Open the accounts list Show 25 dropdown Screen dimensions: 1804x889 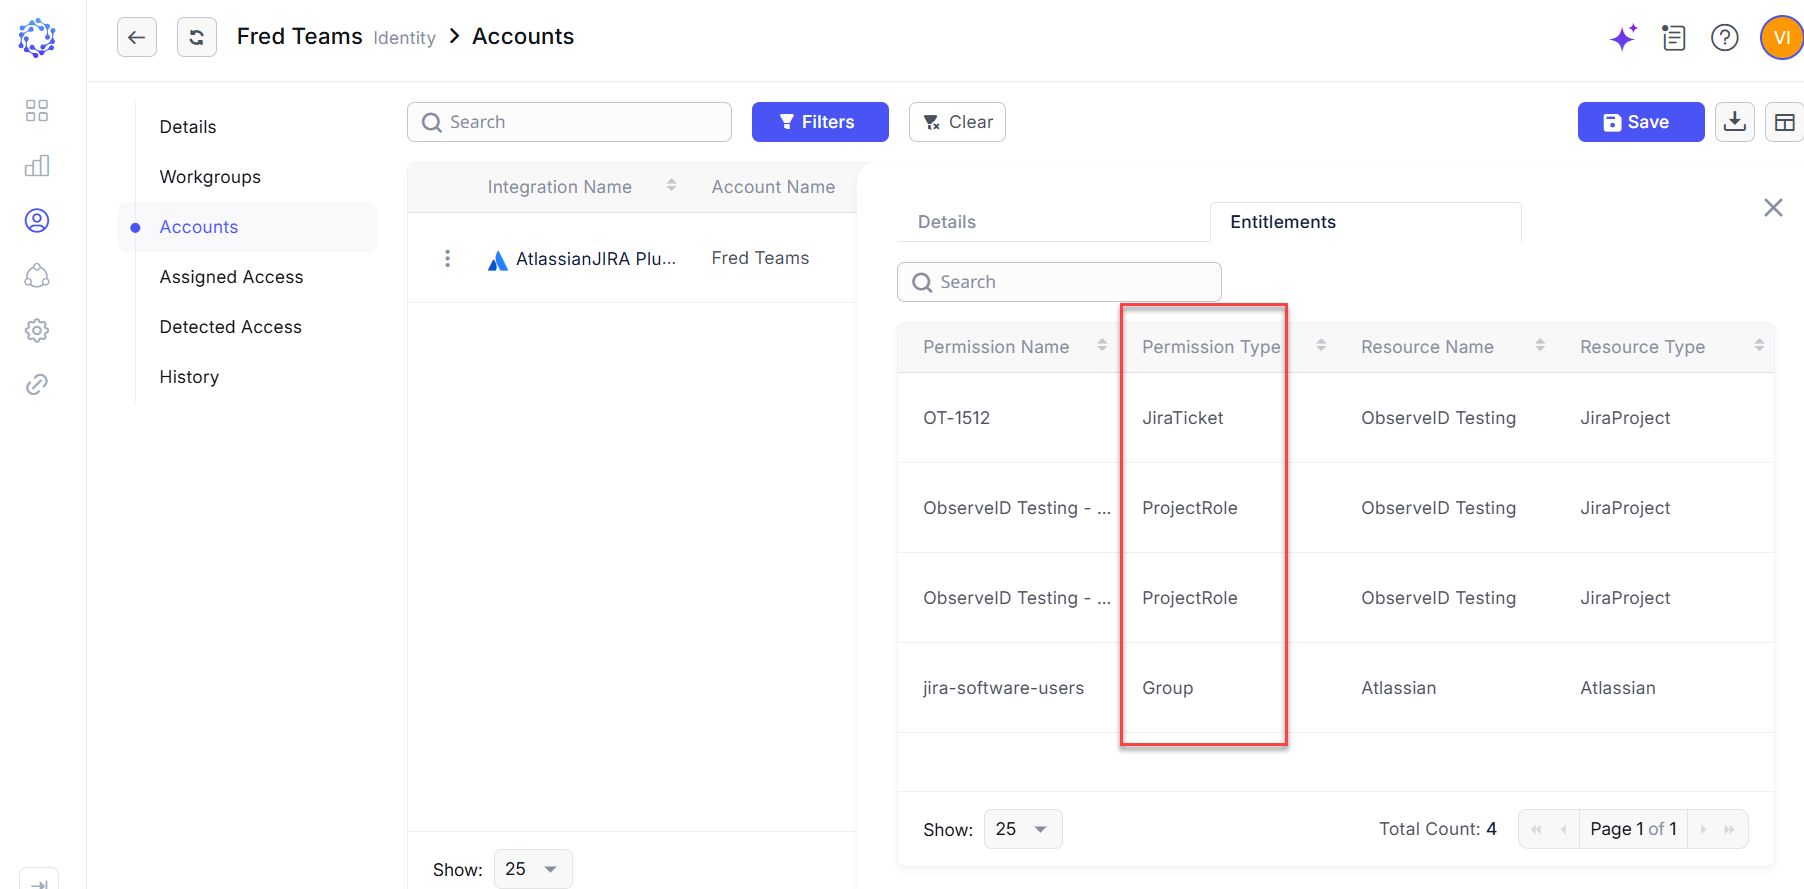click(533, 869)
